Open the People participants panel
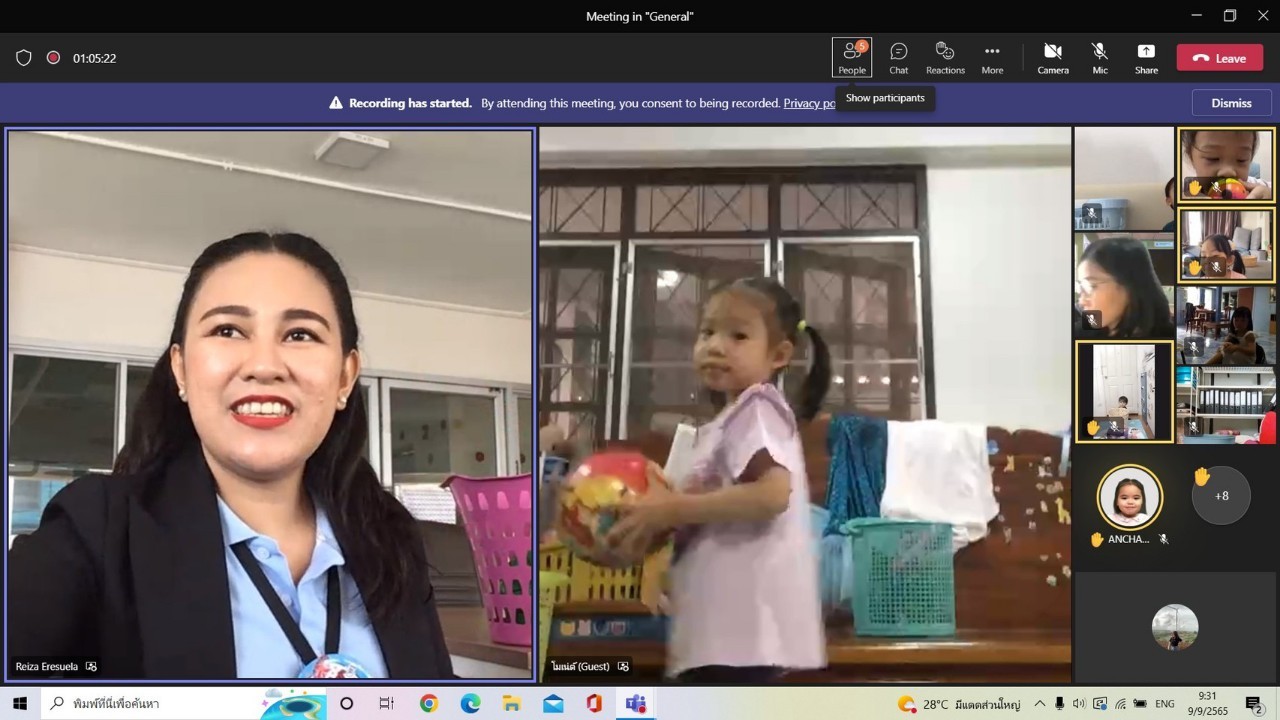Image resolution: width=1280 pixels, height=720 pixels. [x=852, y=58]
